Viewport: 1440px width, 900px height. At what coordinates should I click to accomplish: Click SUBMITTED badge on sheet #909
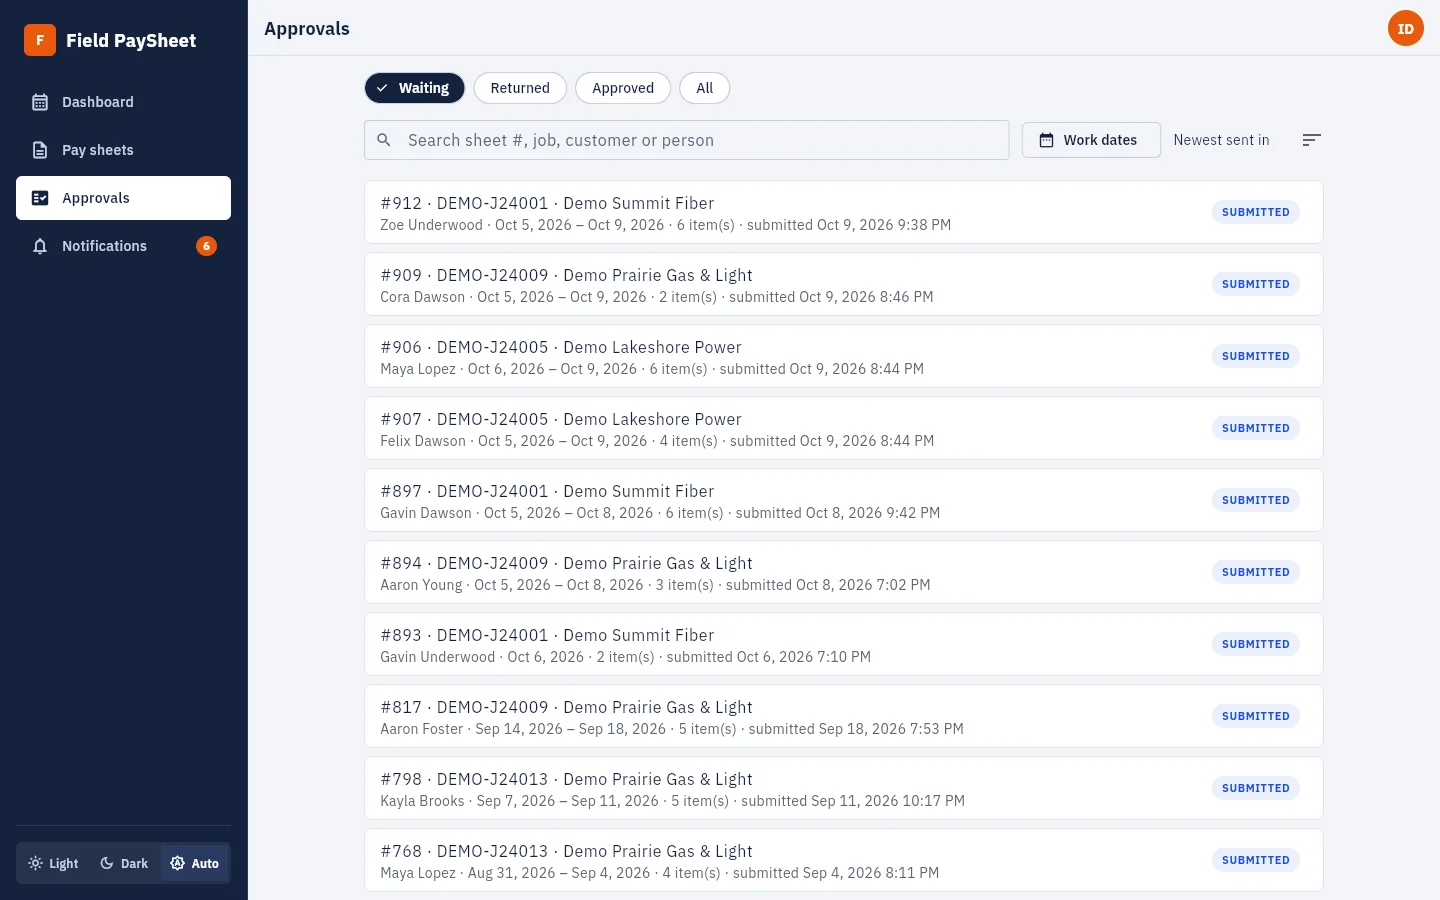pos(1255,284)
